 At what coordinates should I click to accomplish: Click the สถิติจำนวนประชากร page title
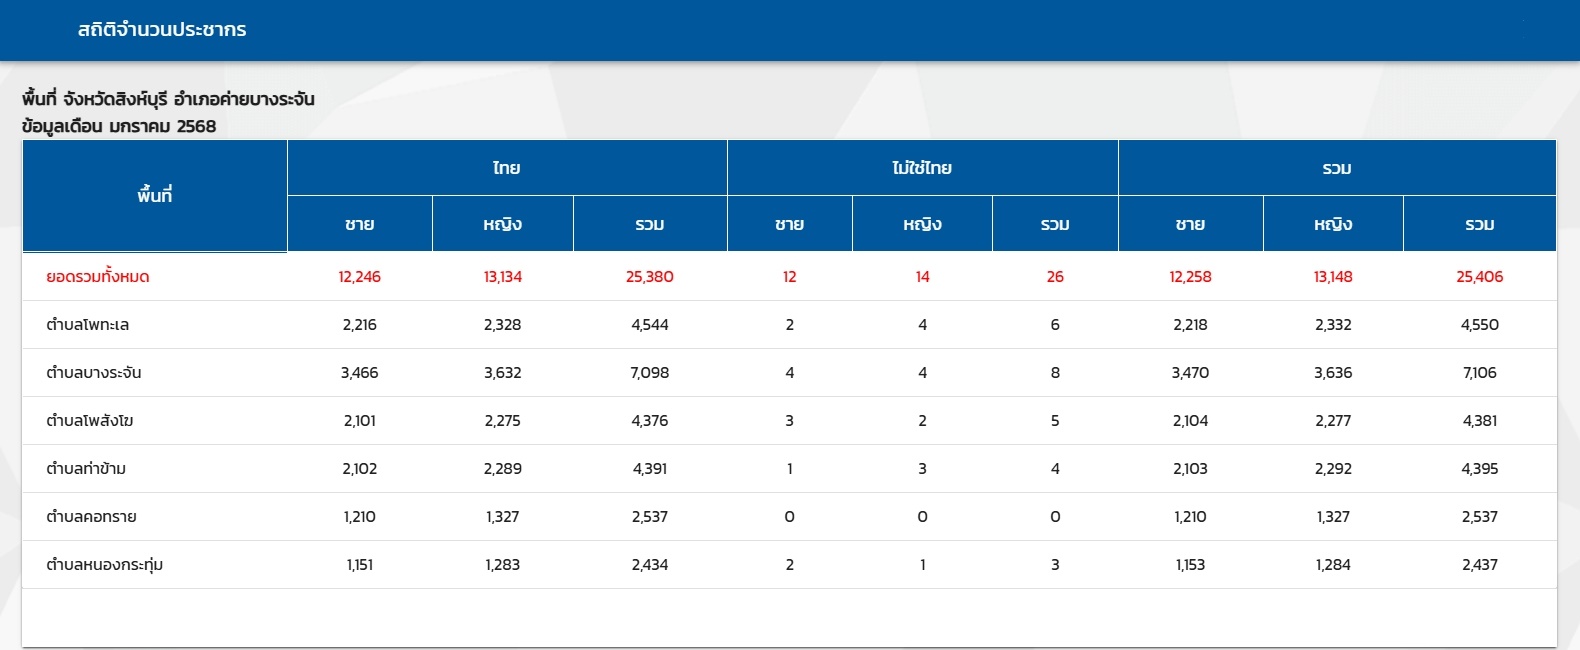162,30
